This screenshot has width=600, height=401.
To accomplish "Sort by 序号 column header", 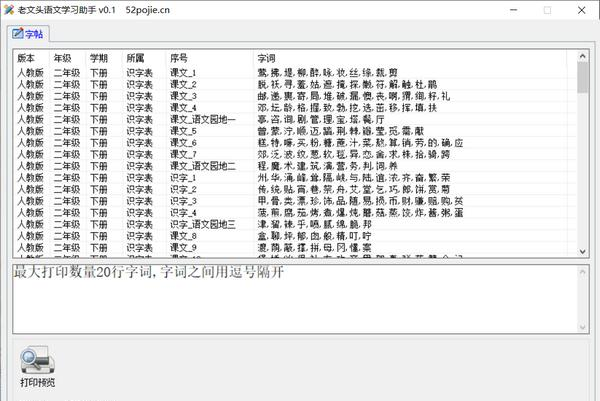I will pyautogui.click(x=209, y=58).
